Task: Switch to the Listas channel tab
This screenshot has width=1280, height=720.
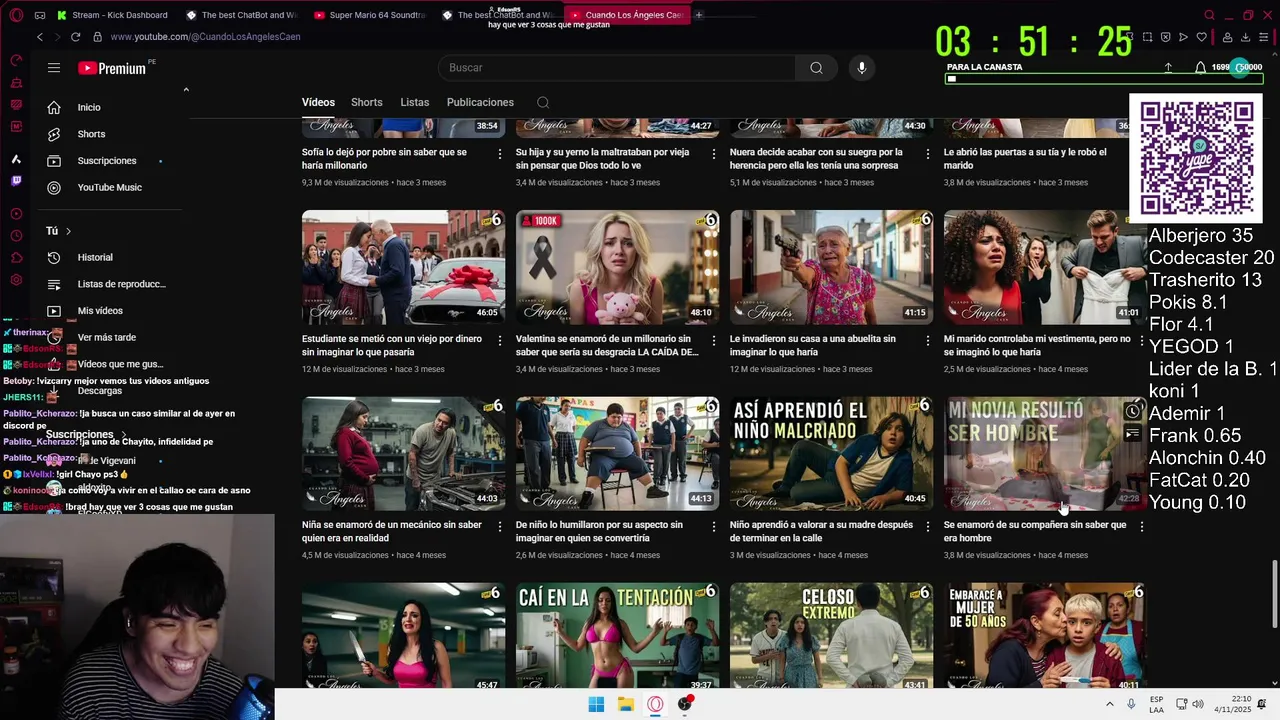Action: point(414,102)
